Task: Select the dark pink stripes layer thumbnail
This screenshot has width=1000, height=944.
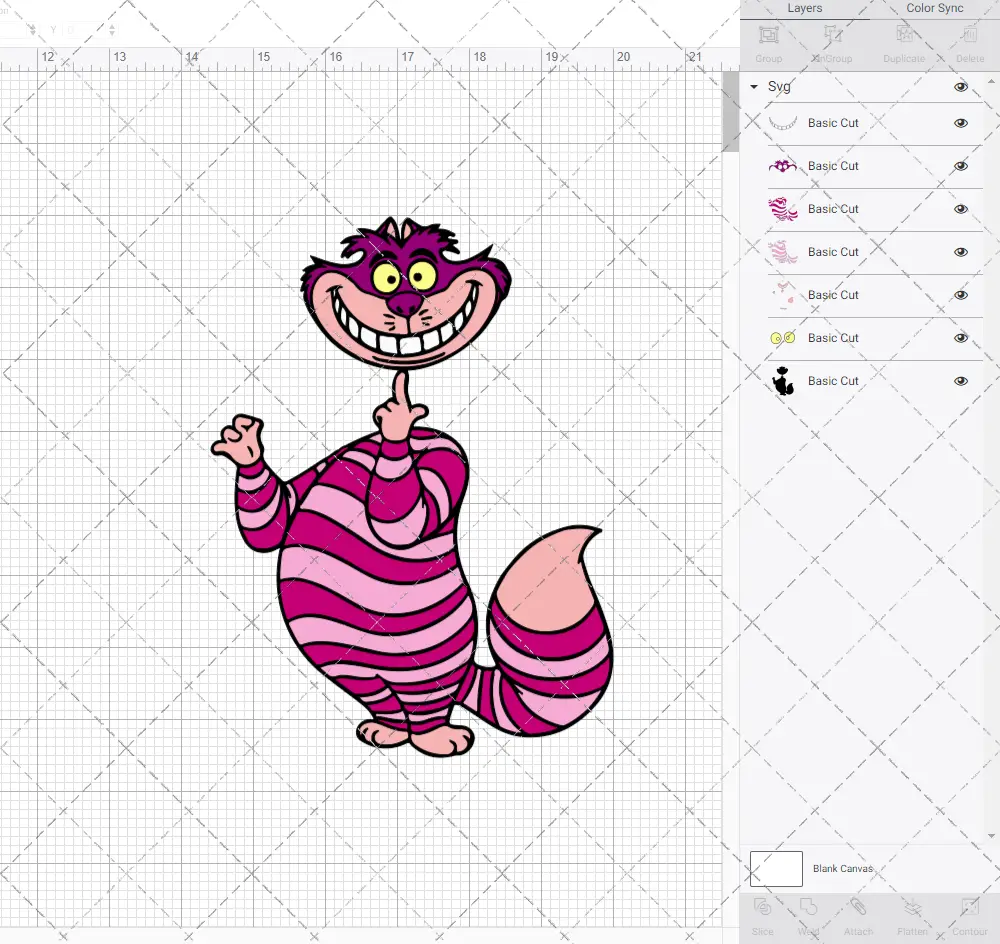Action: click(x=783, y=209)
